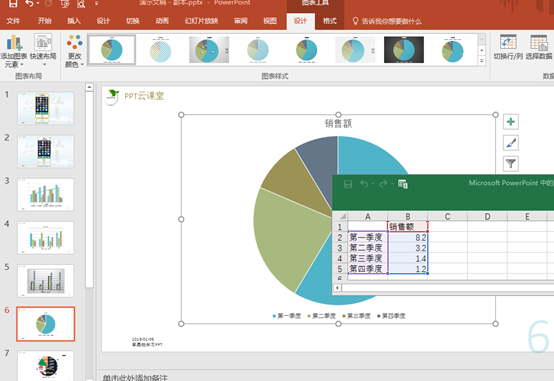Click the chart title 销售额

point(338,123)
